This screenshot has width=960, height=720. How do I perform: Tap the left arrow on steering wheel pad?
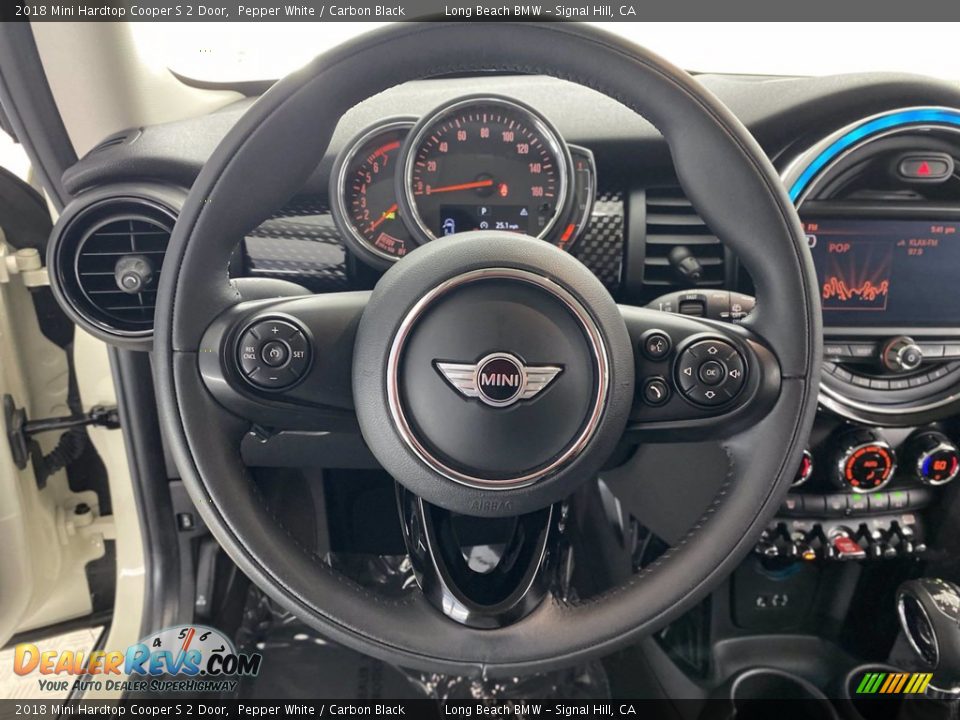click(x=687, y=372)
